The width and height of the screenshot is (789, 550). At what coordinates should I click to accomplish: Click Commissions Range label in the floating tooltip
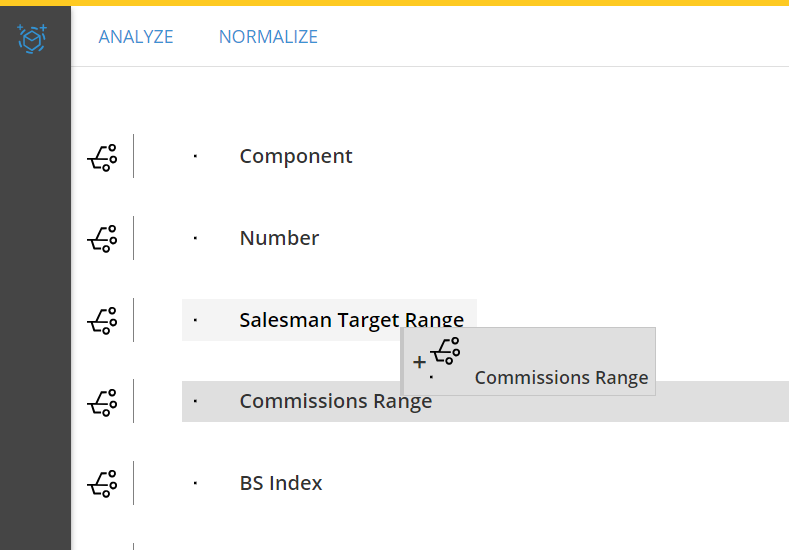561,378
